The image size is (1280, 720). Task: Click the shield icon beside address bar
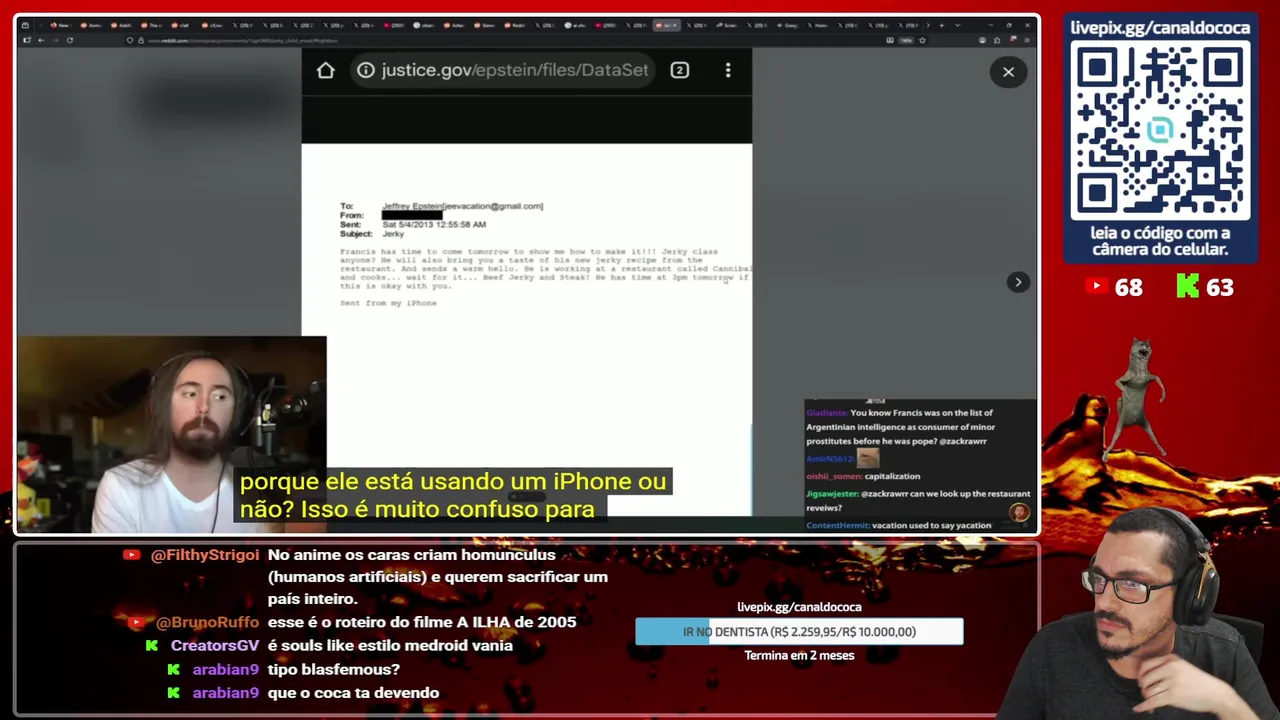(130, 40)
